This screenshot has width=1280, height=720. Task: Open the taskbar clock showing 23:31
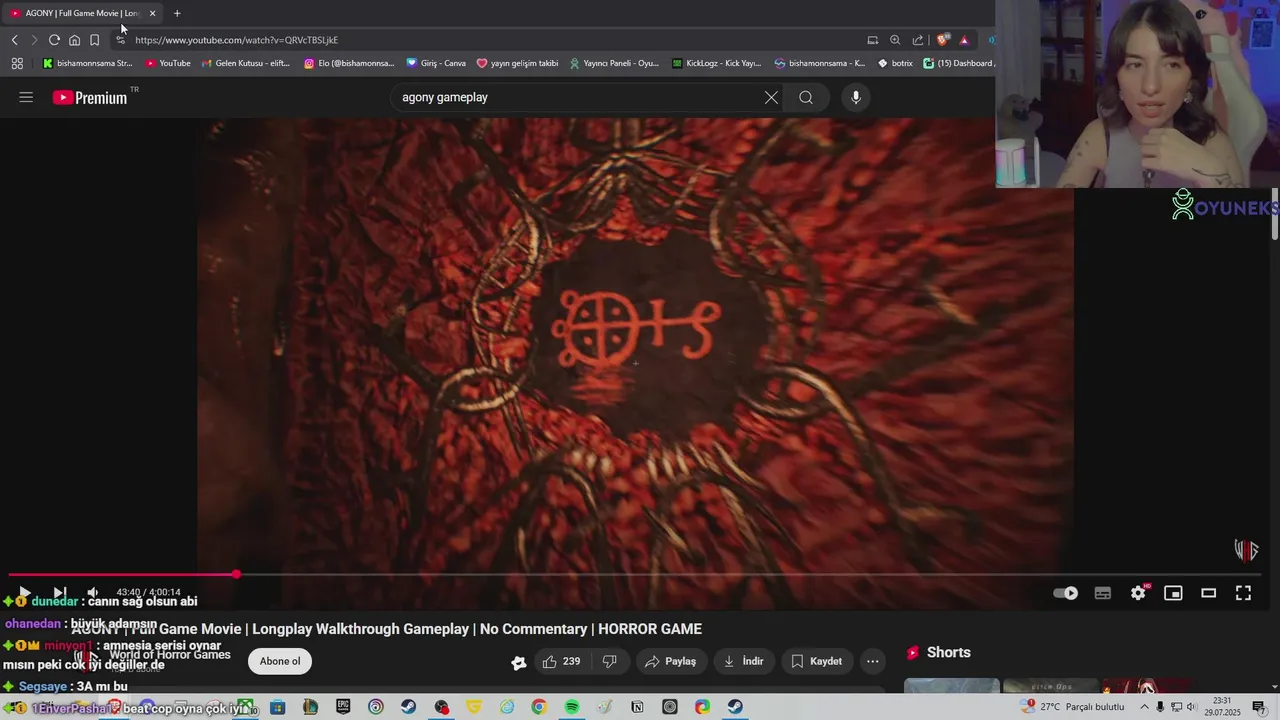click(x=1222, y=707)
